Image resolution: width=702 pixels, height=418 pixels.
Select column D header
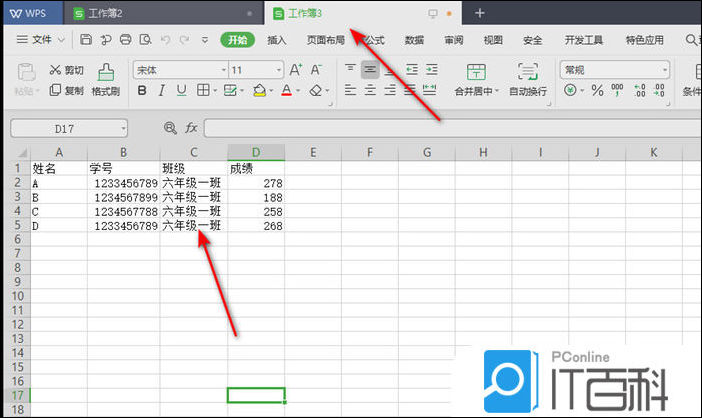tap(256, 152)
